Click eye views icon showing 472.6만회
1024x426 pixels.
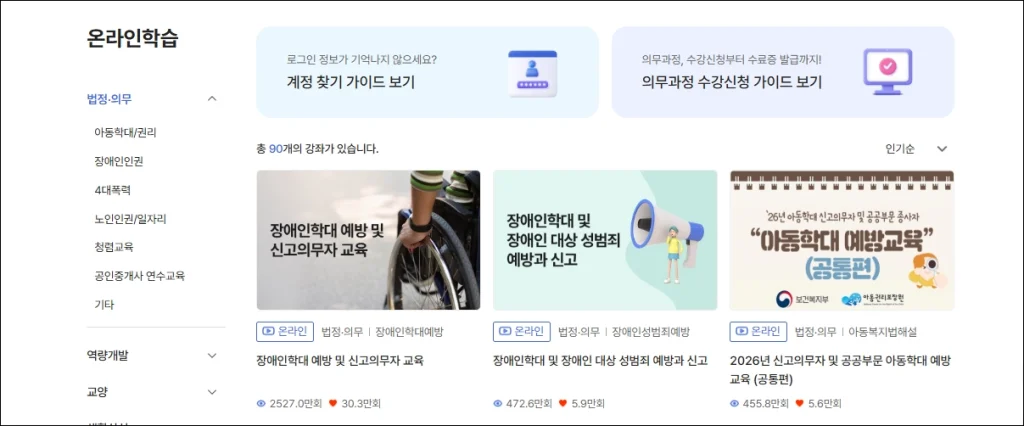point(498,404)
